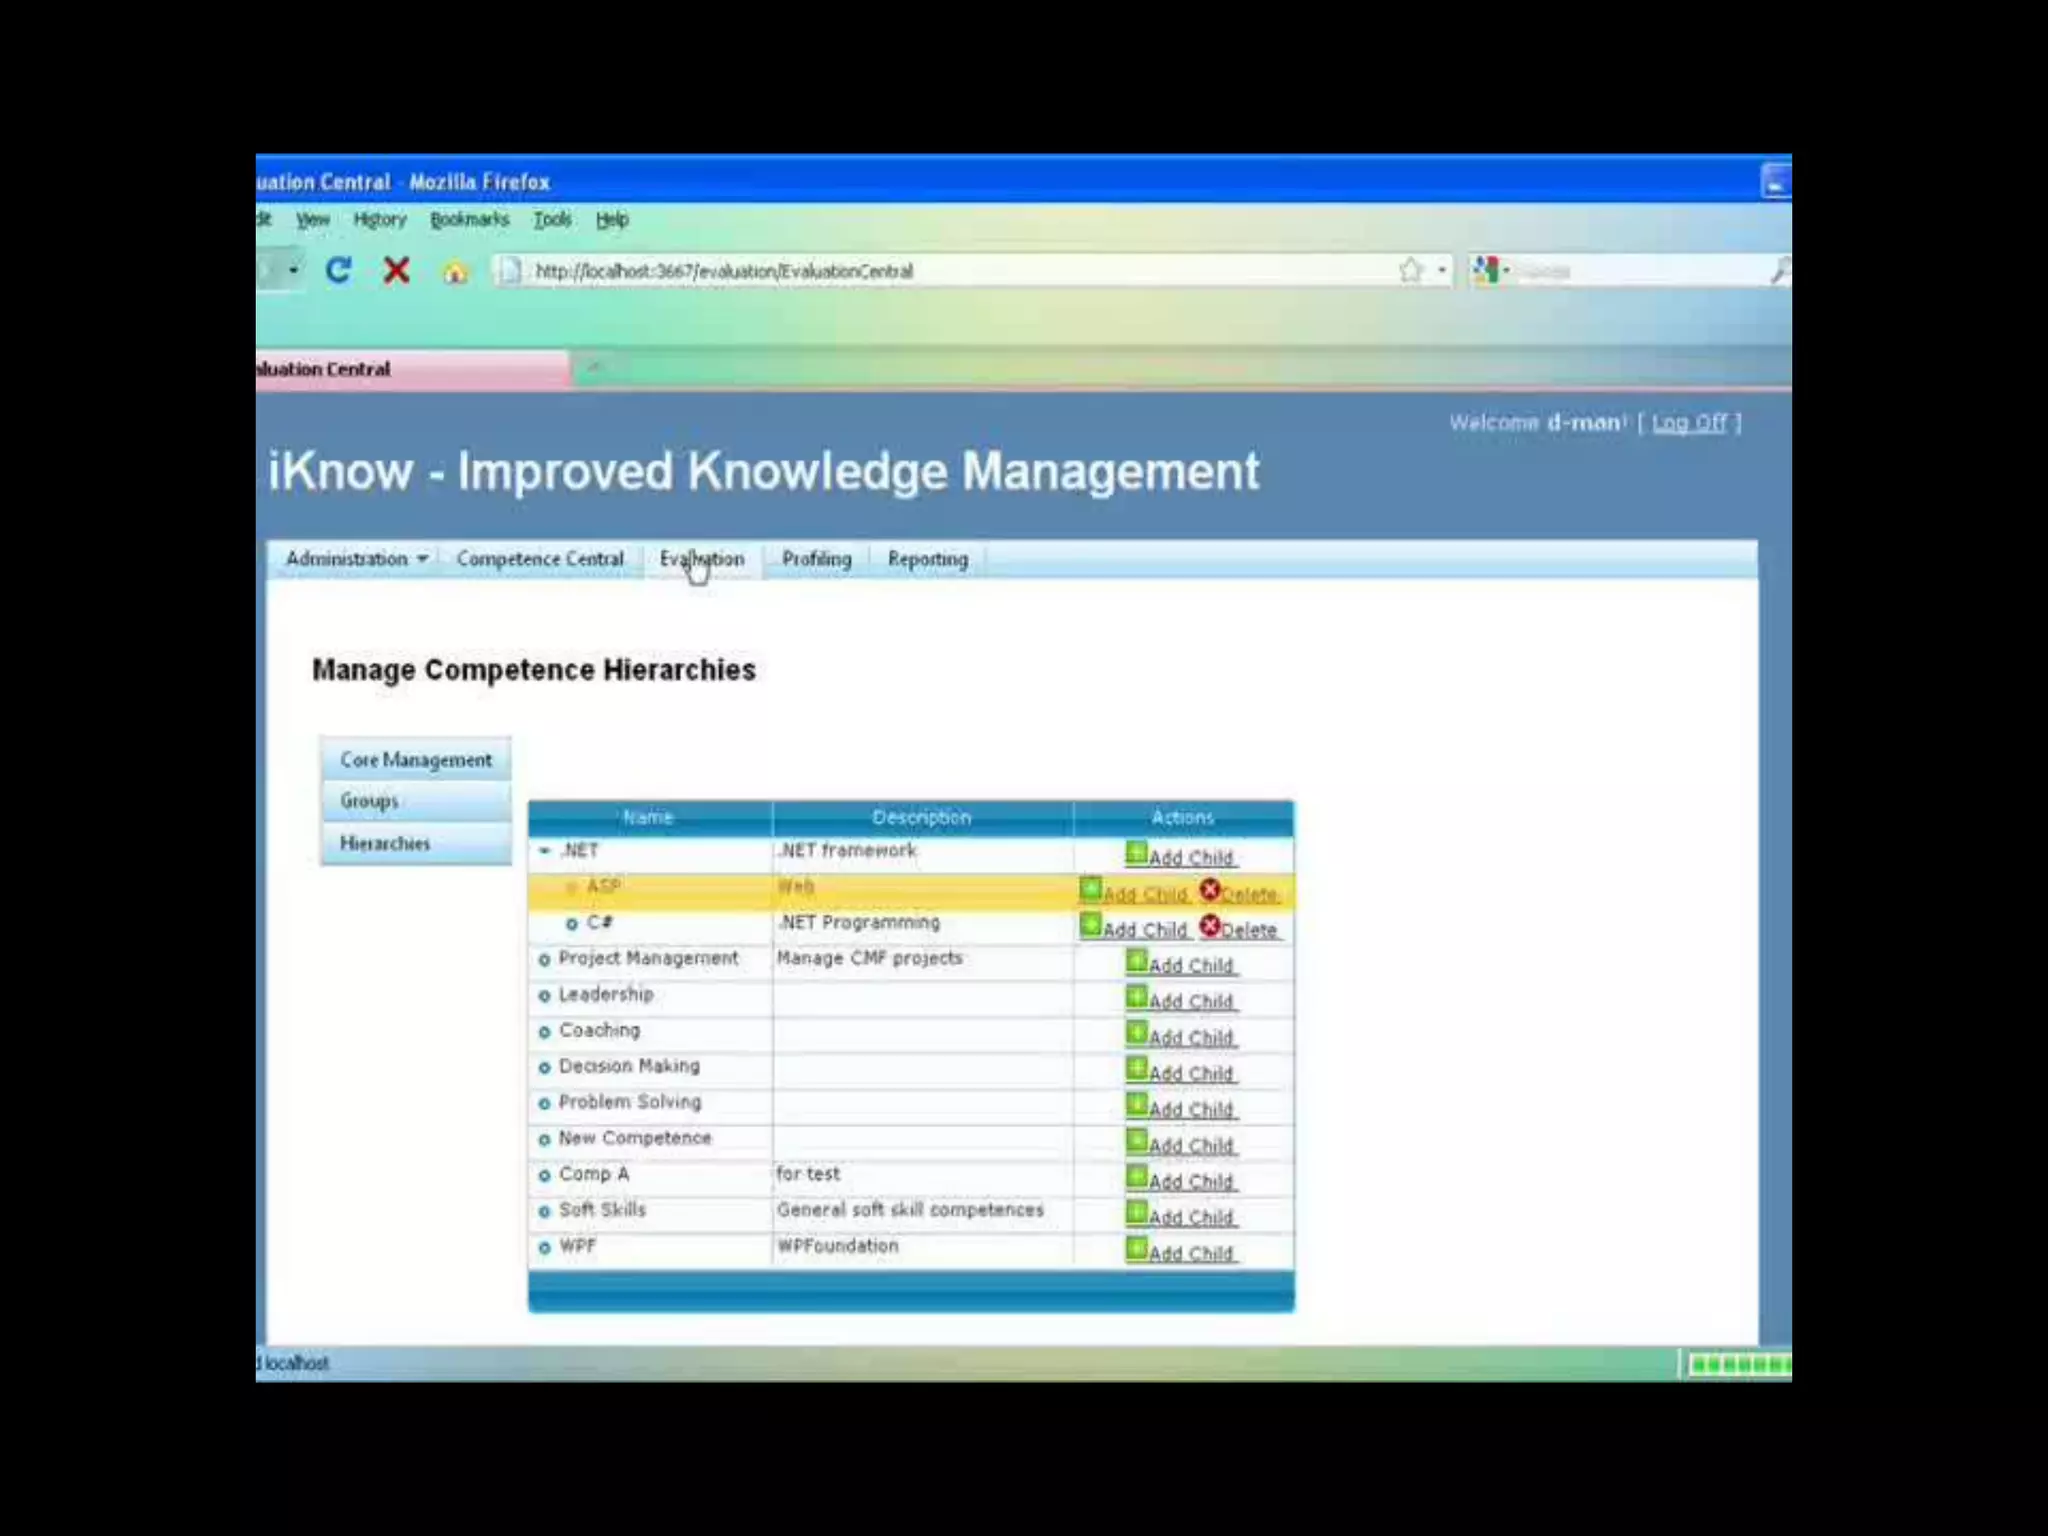Open the Bookmarks browser menu
Image resolution: width=2048 pixels, height=1536 pixels.
469,220
